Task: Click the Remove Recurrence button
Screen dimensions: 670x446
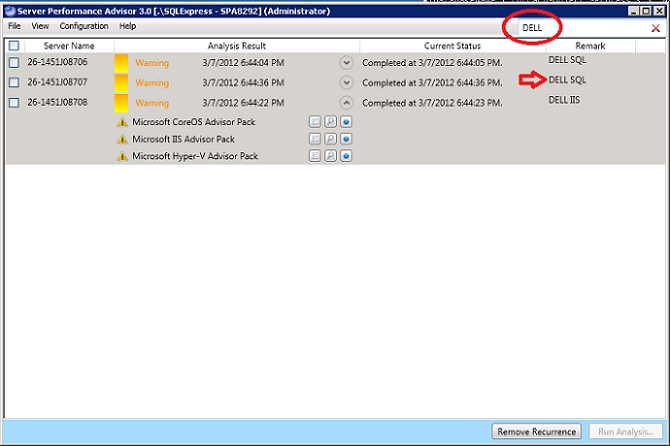Action: [x=537, y=431]
